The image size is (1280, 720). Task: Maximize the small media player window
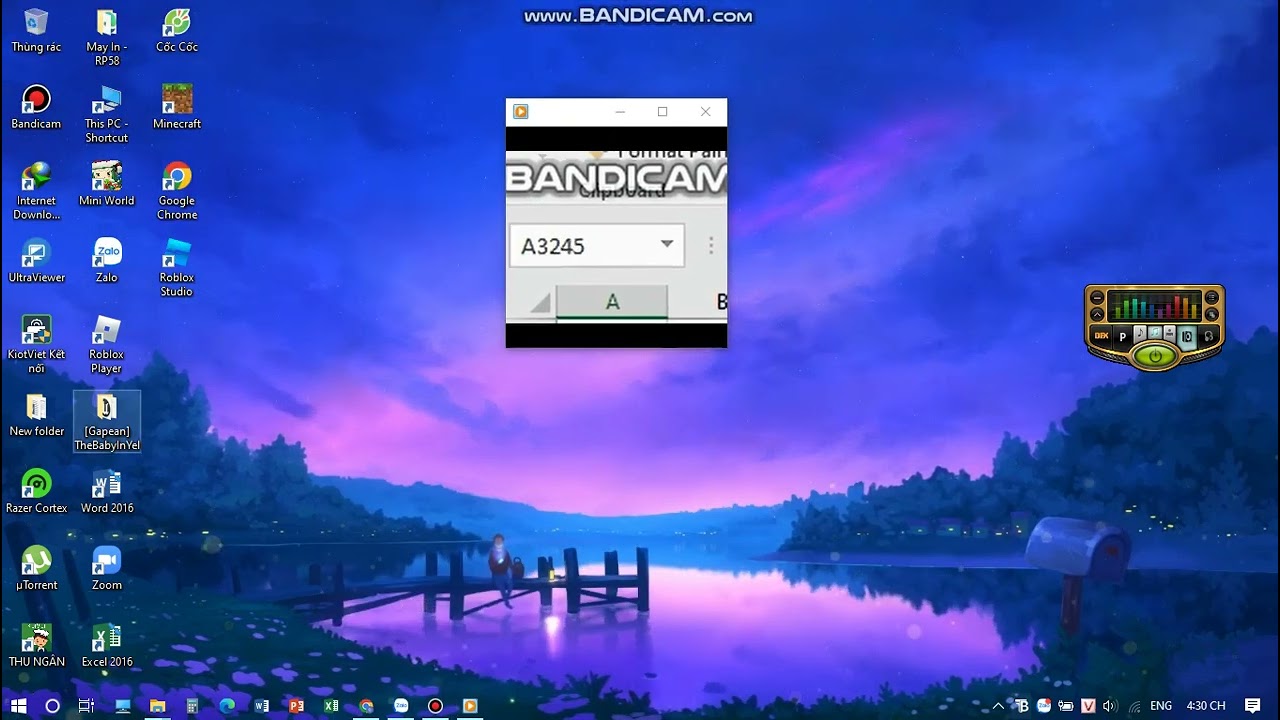coord(662,112)
